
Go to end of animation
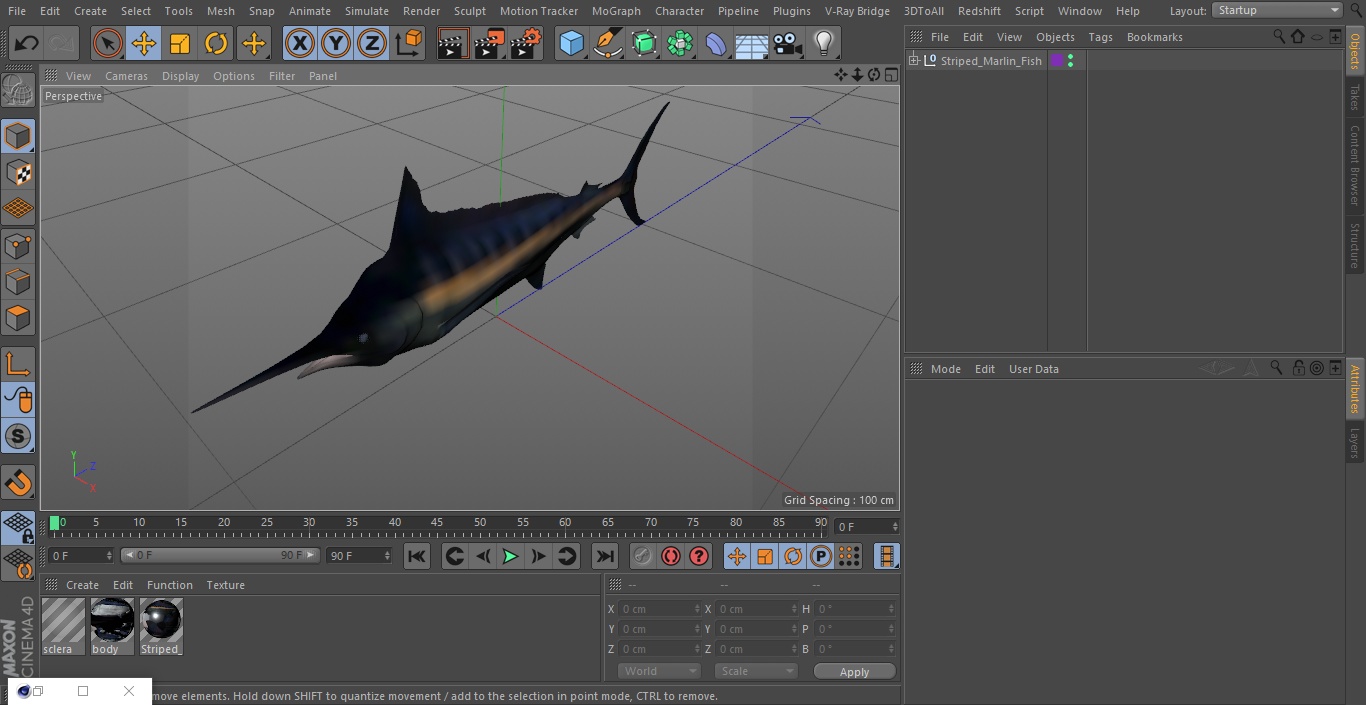tap(605, 556)
